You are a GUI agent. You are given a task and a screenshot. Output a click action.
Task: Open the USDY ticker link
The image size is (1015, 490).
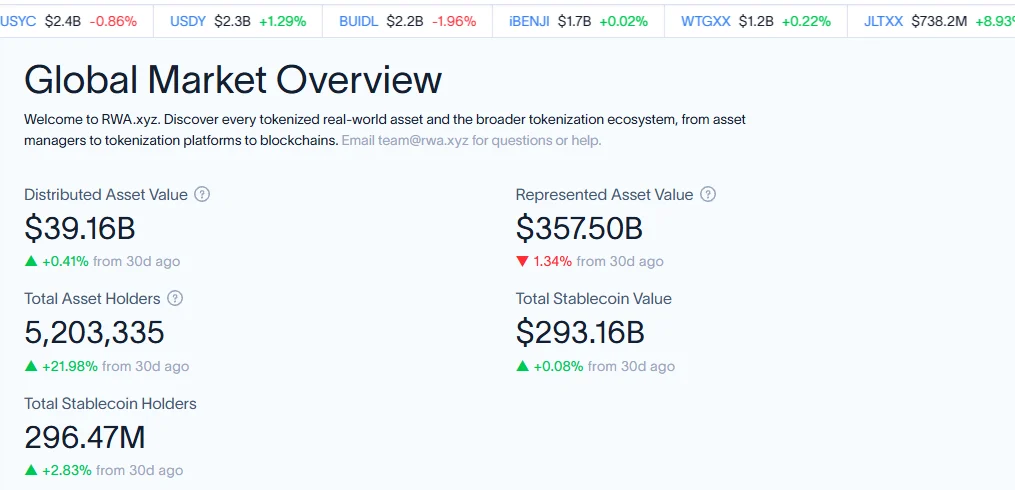pos(188,21)
